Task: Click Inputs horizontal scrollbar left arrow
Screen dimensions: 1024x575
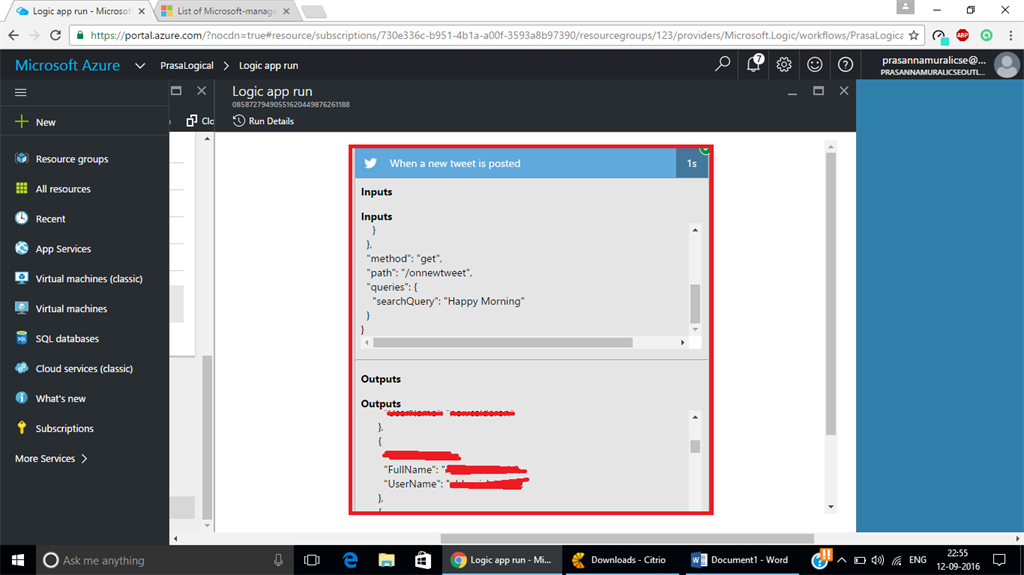Action: point(367,342)
